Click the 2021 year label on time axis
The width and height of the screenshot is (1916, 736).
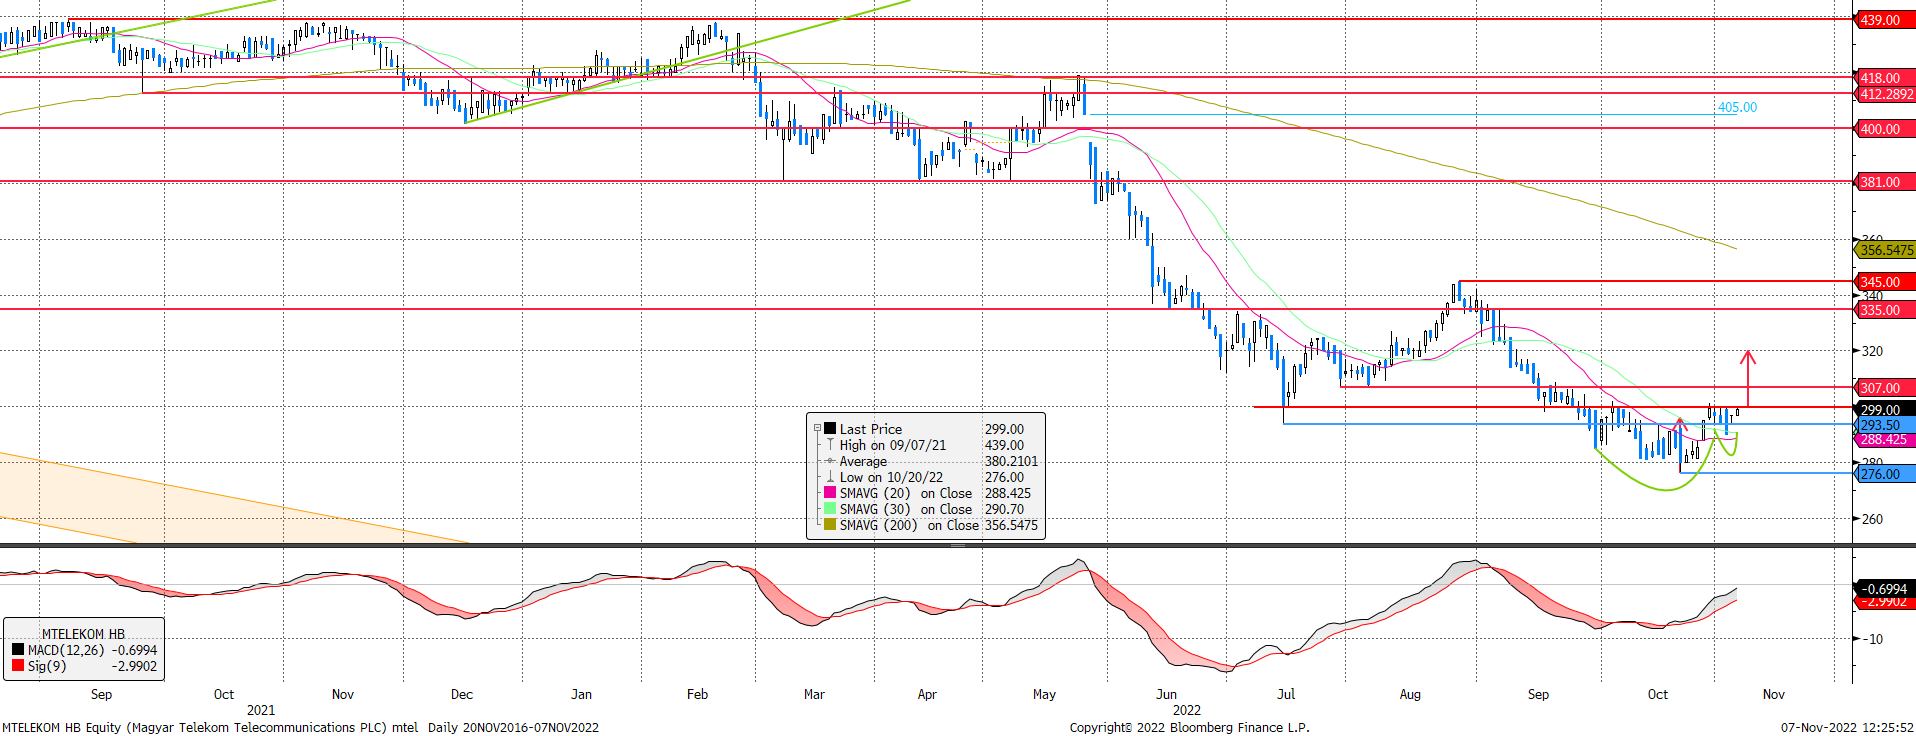261,710
